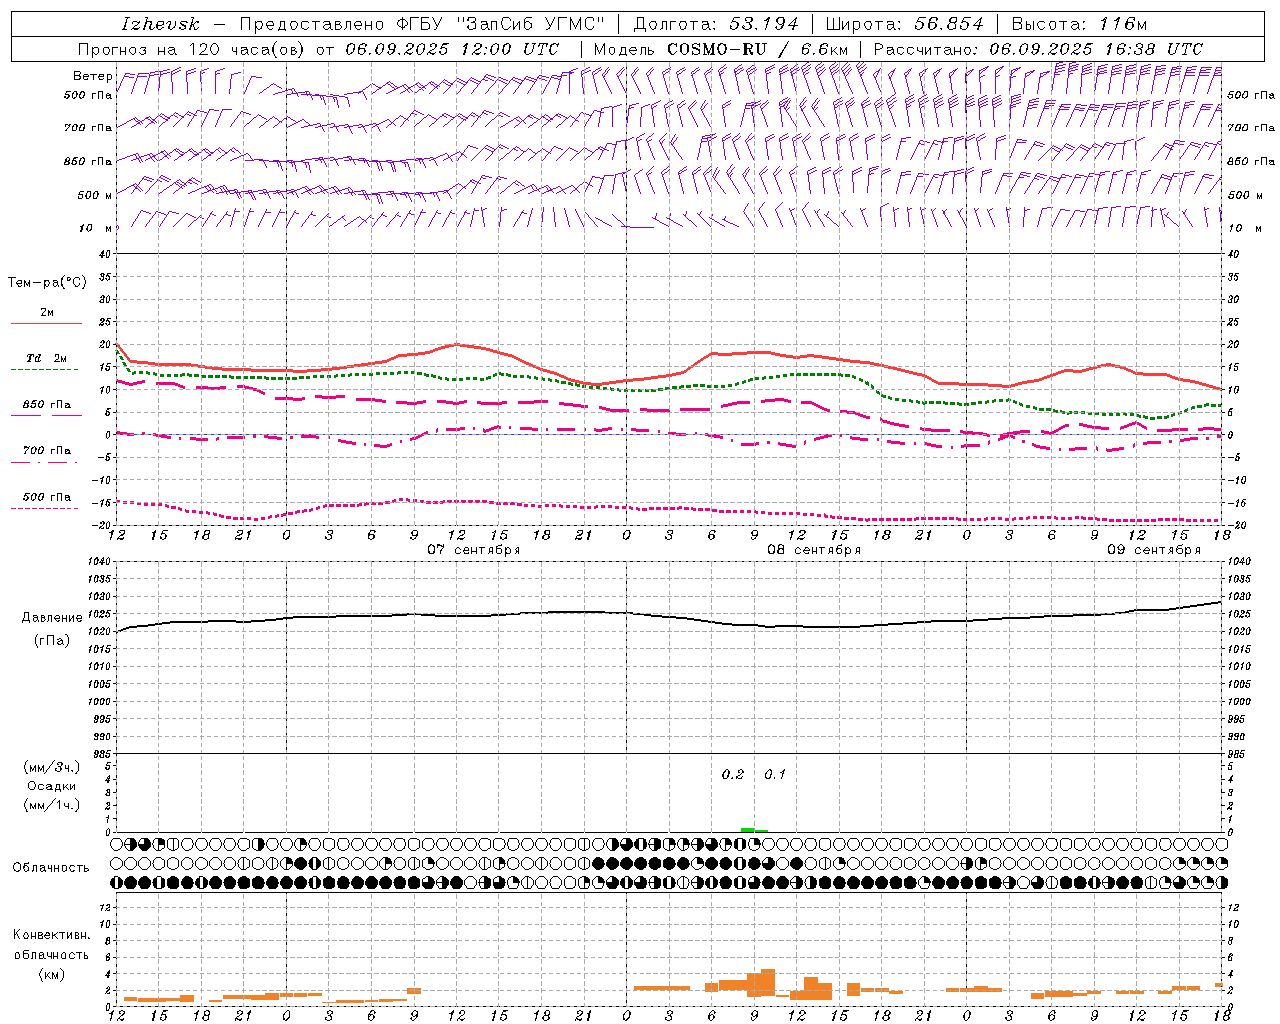Click the red line sample under 2м legend

(x=46, y=324)
